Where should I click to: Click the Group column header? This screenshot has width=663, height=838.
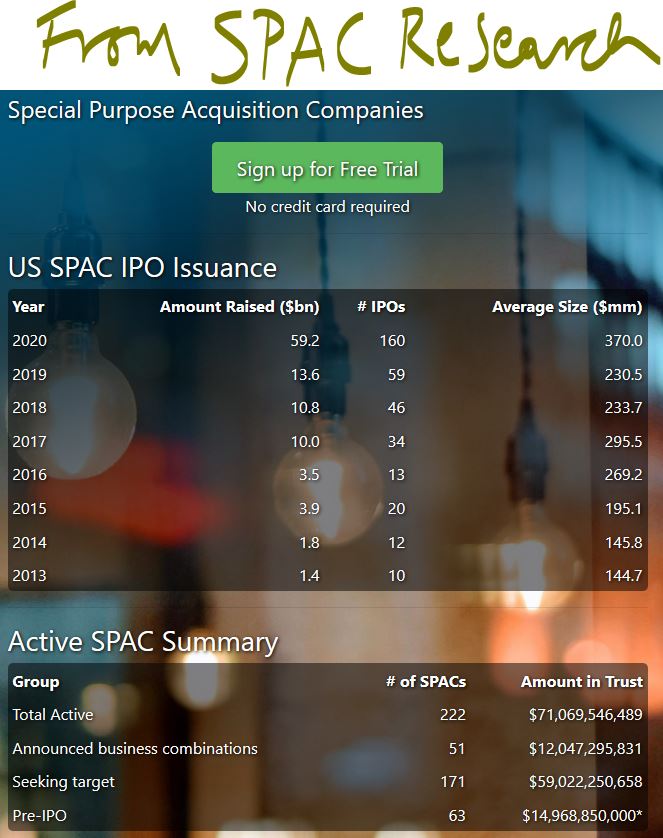36,681
